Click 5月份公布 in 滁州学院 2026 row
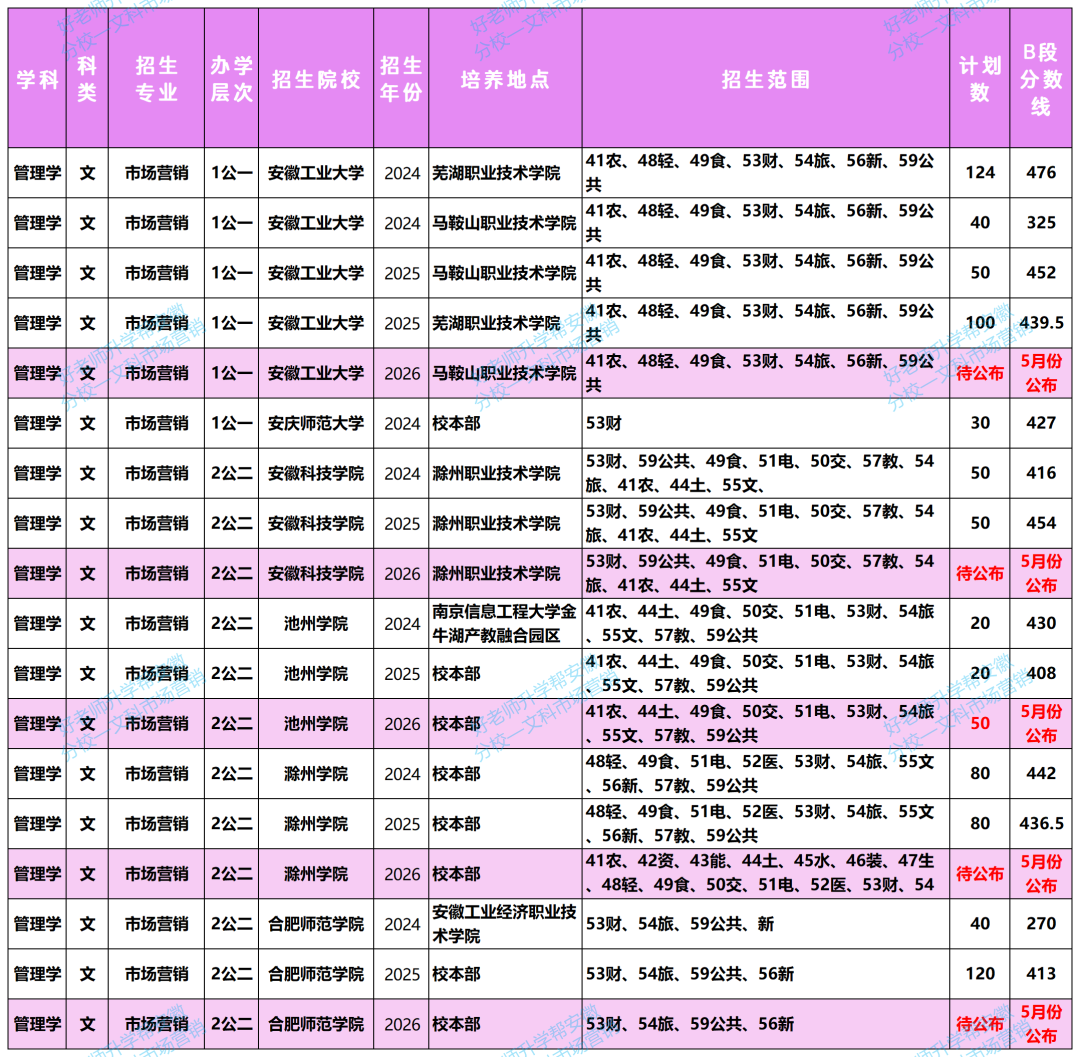This screenshot has width=1080, height=1057. pyautogui.click(x=1041, y=873)
